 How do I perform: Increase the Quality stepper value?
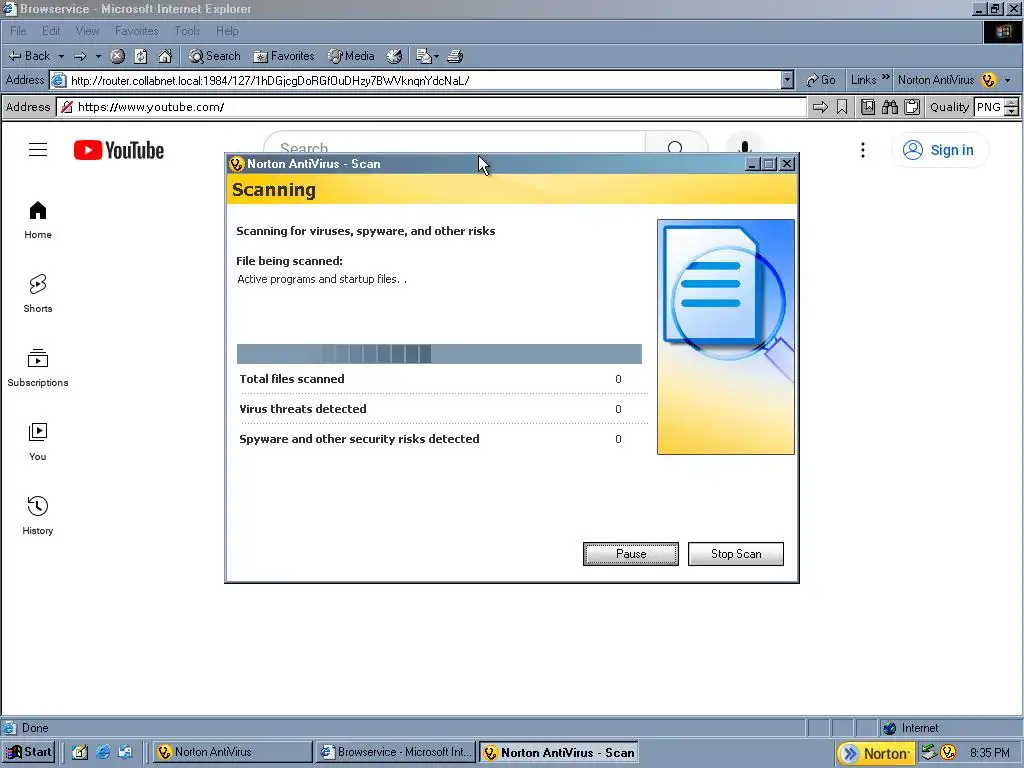click(x=1012, y=103)
